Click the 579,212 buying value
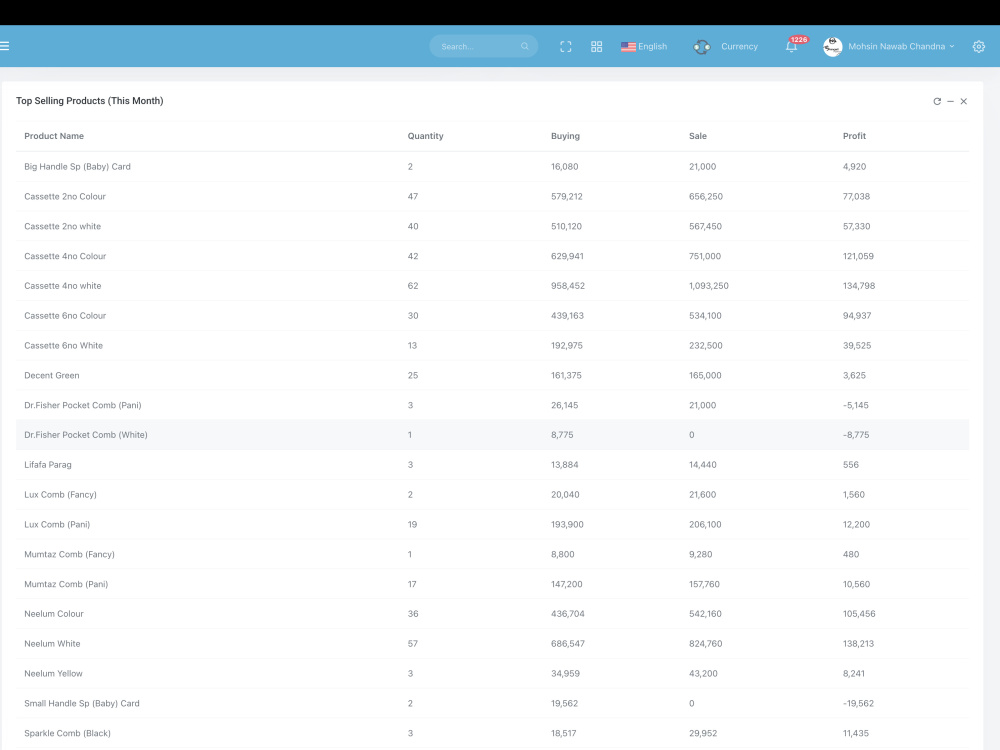1000x750 pixels. [x=566, y=196]
